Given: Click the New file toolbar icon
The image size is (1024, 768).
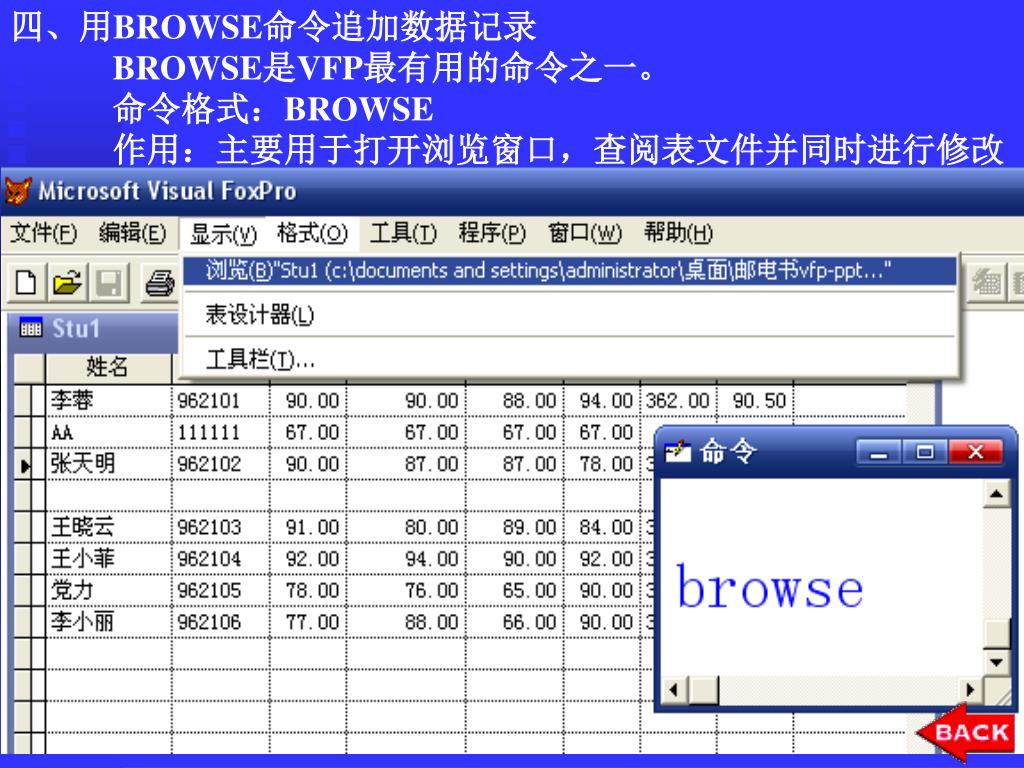Looking at the screenshot, I should tap(25, 283).
